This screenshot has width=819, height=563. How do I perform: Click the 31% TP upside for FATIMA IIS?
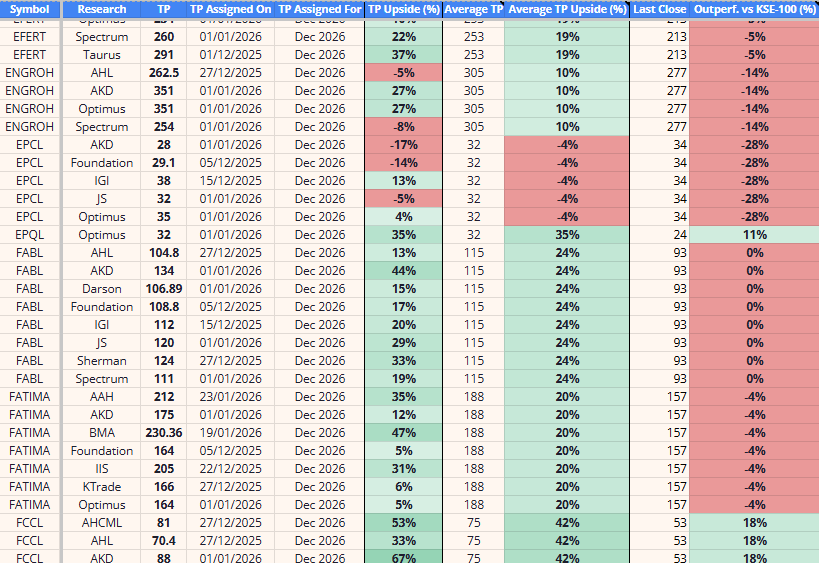tap(404, 469)
